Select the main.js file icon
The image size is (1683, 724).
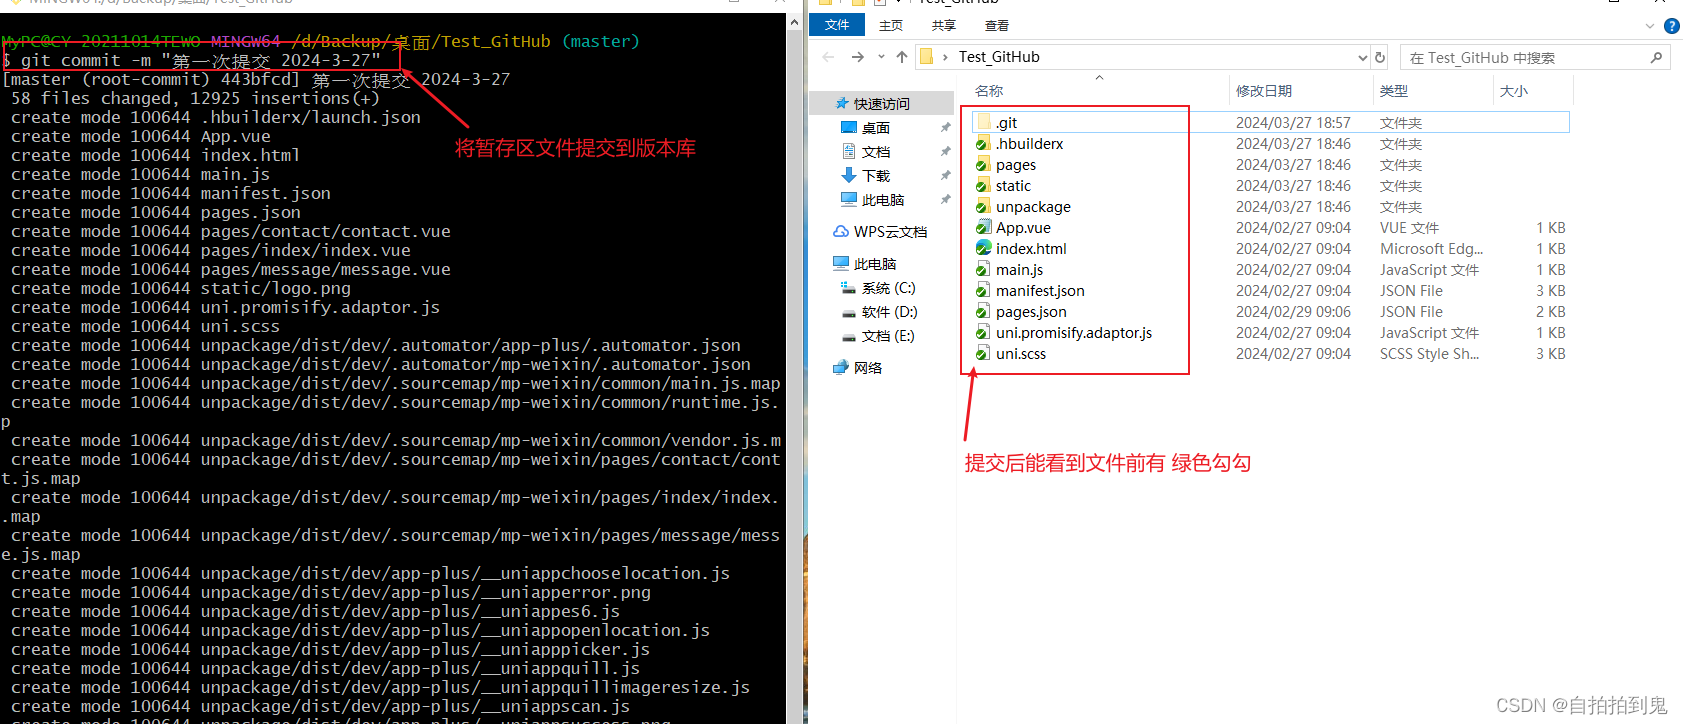click(x=983, y=269)
